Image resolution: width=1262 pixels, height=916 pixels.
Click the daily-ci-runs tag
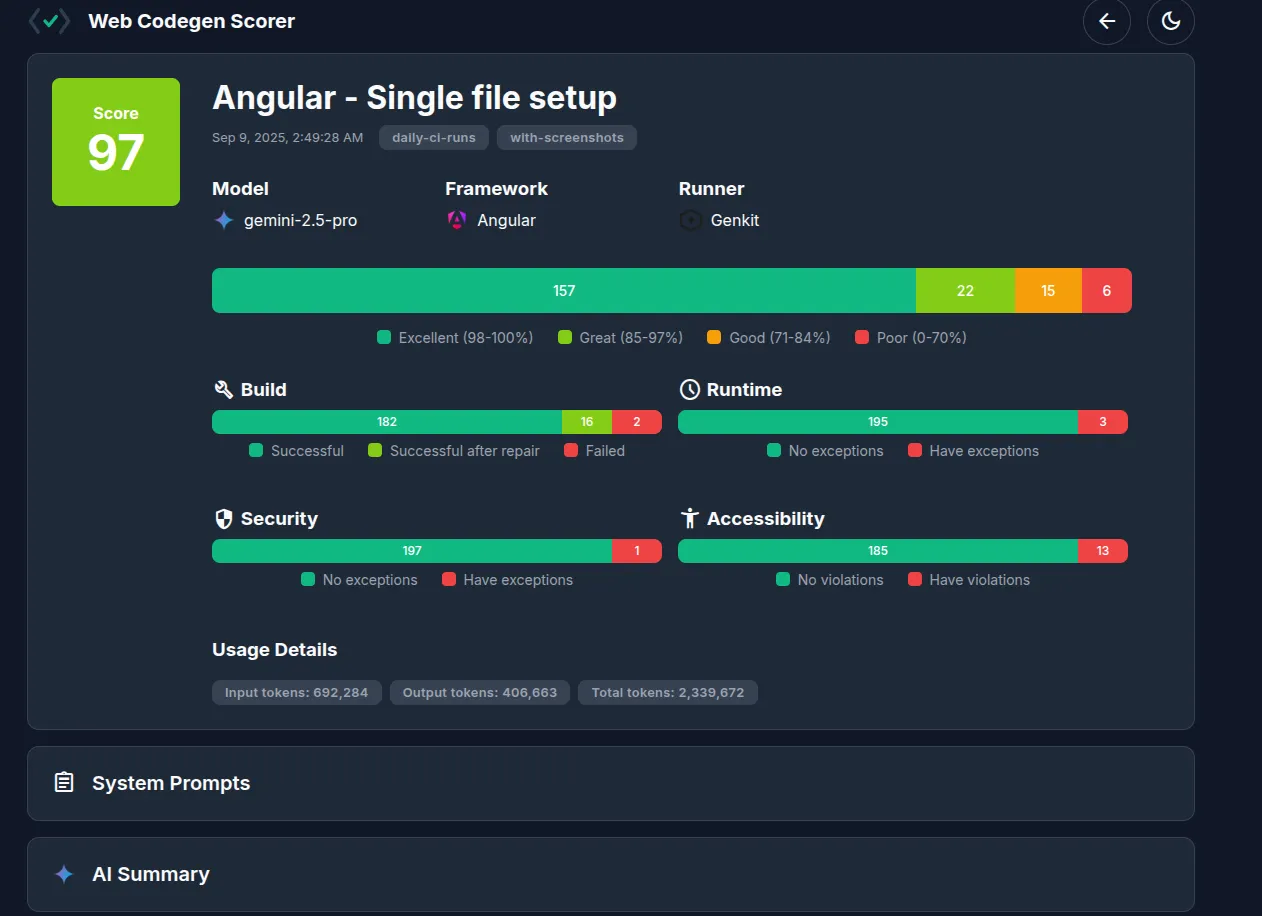coord(434,138)
